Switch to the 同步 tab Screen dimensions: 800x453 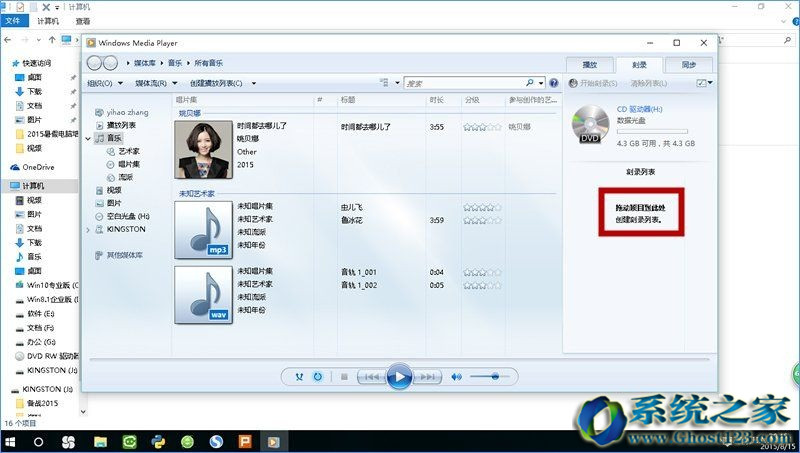point(689,64)
